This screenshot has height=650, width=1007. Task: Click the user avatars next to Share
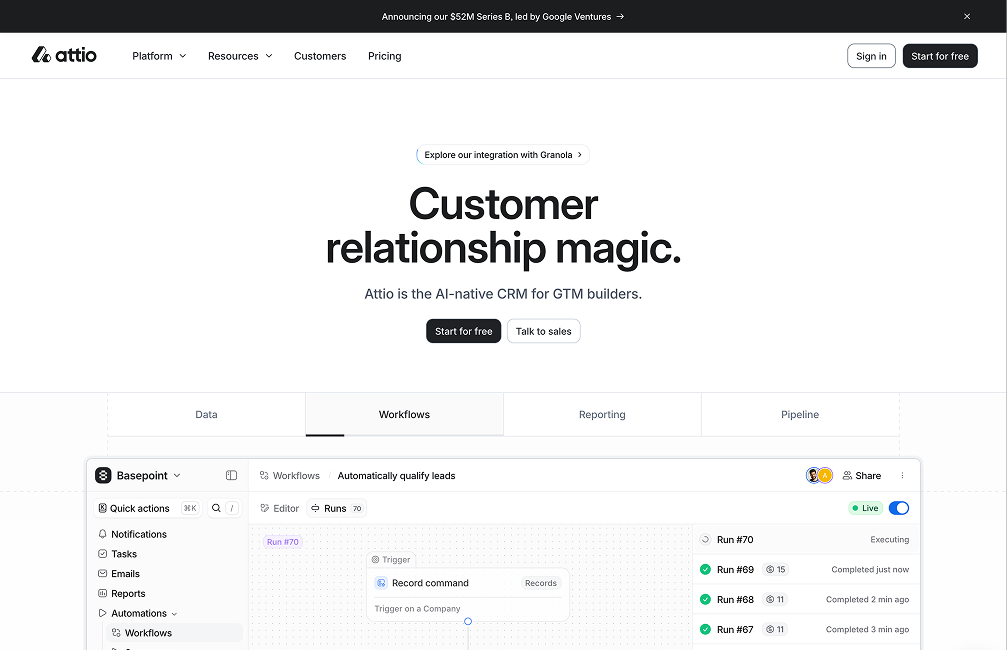click(819, 476)
